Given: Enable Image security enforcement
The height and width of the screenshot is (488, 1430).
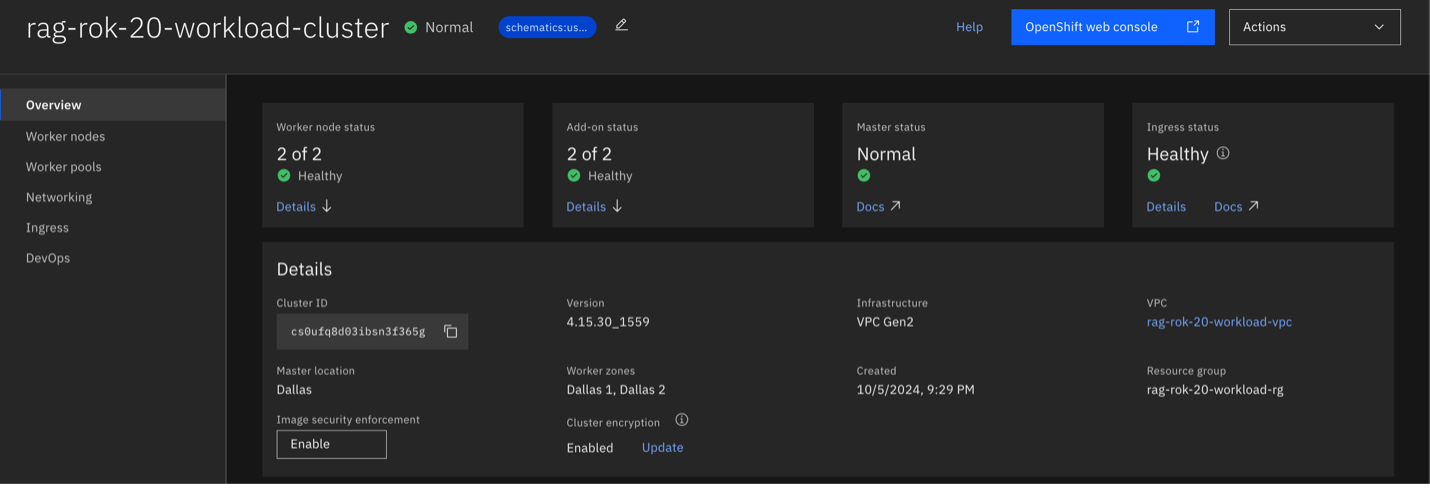Looking at the screenshot, I should click(x=331, y=444).
